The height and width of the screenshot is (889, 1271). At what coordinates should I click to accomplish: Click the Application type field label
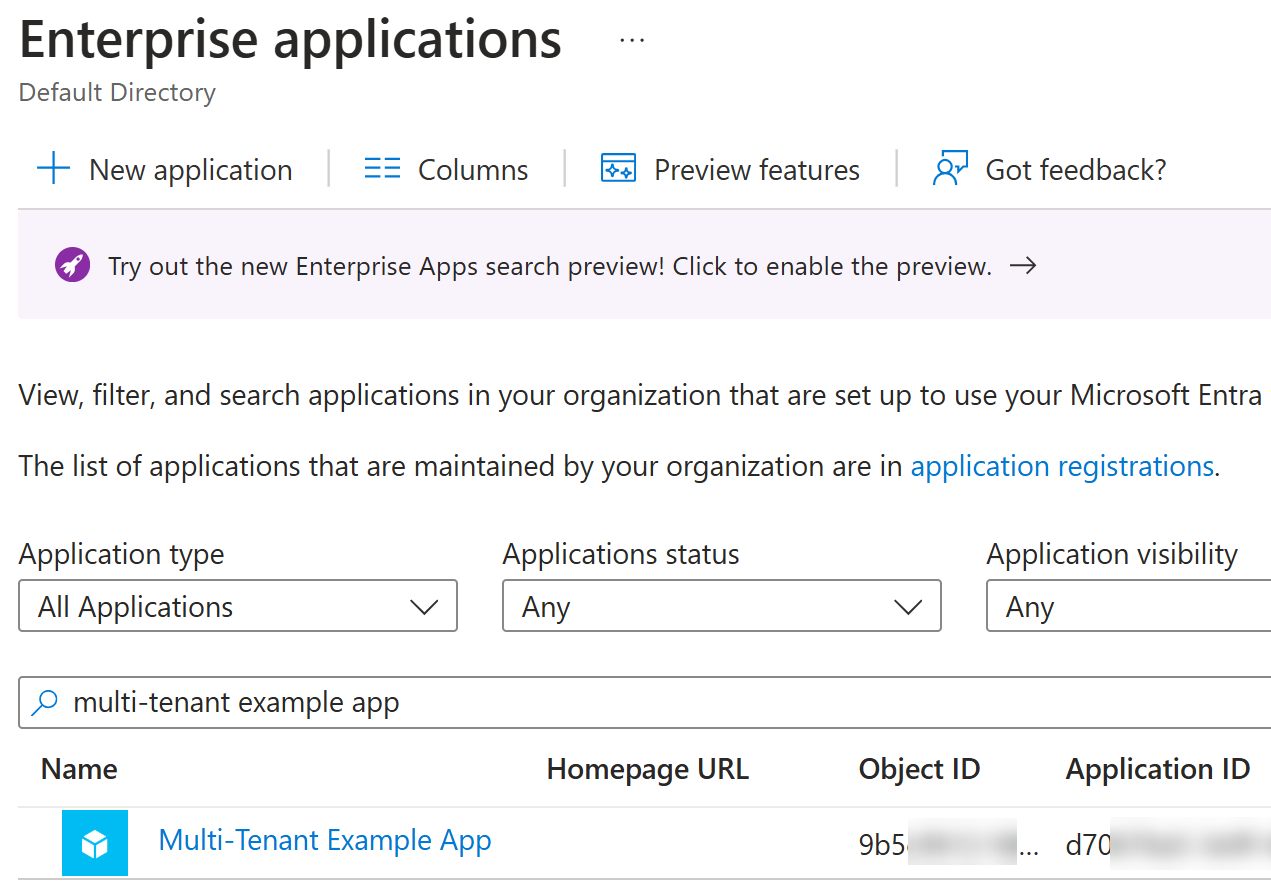(122, 554)
